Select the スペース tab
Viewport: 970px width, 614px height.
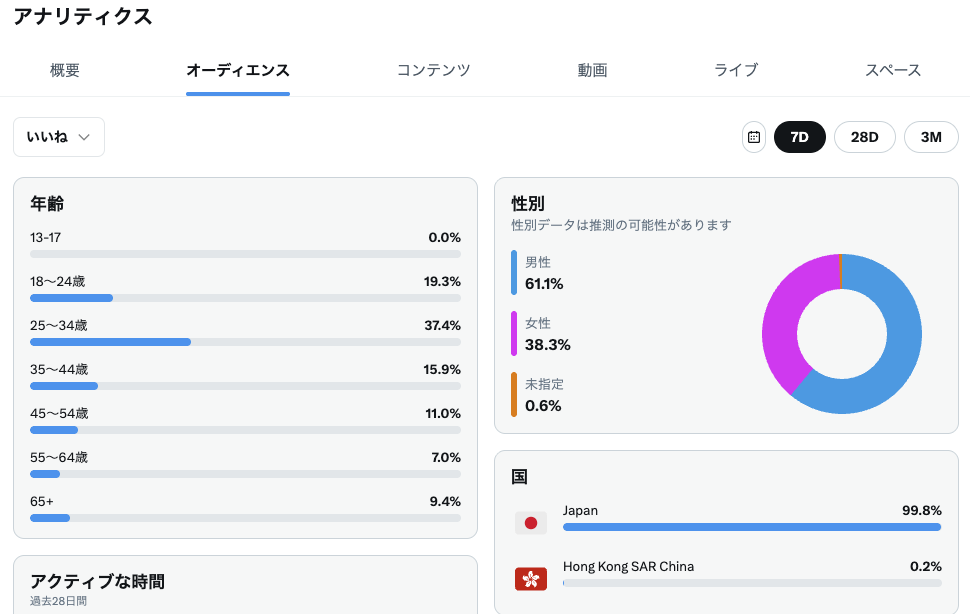(x=893, y=70)
